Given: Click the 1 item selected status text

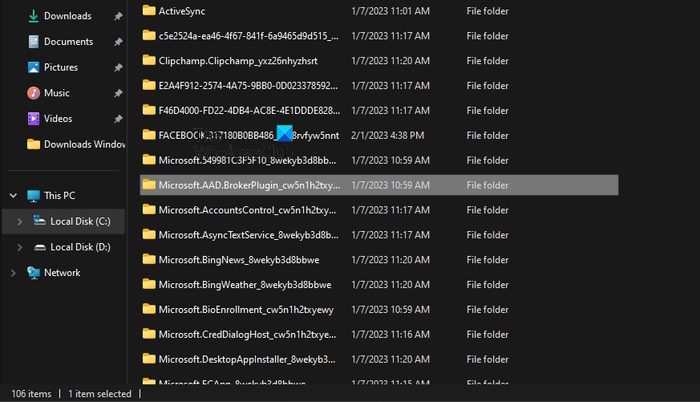Looking at the screenshot, I should click(100, 394).
